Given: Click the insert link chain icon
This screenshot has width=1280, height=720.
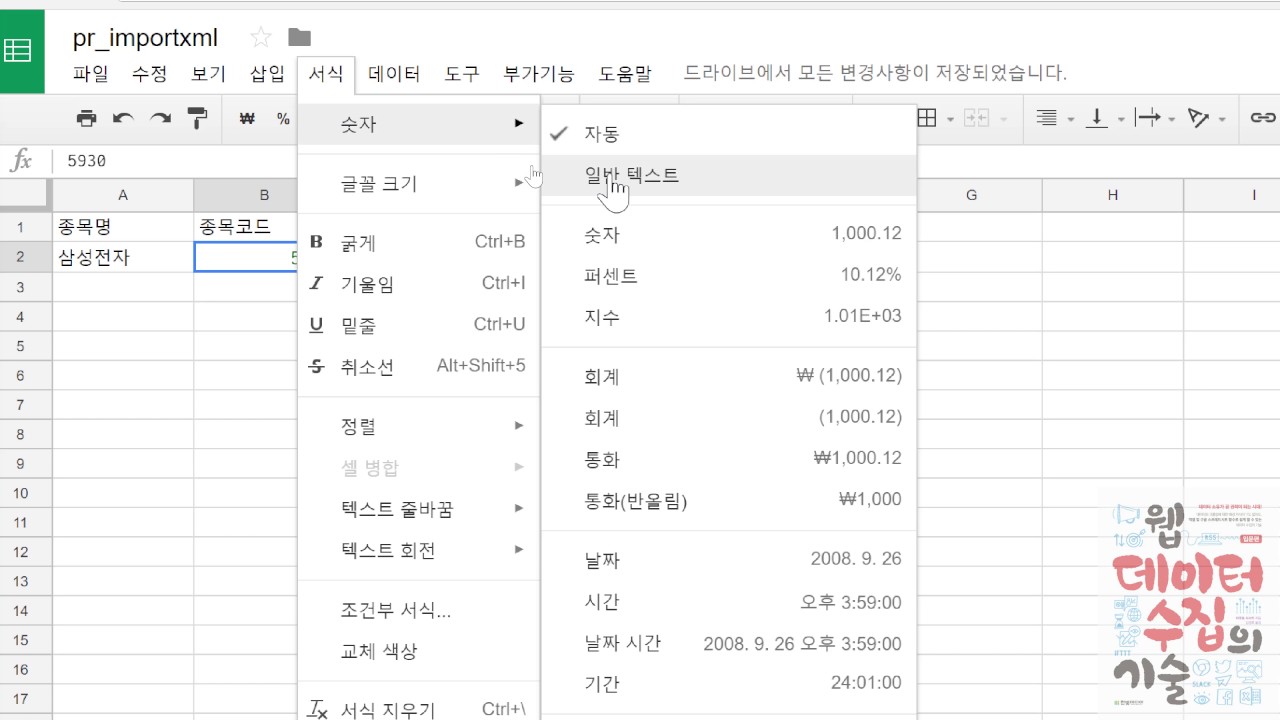Looking at the screenshot, I should pyautogui.click(x=1262, y=118).
